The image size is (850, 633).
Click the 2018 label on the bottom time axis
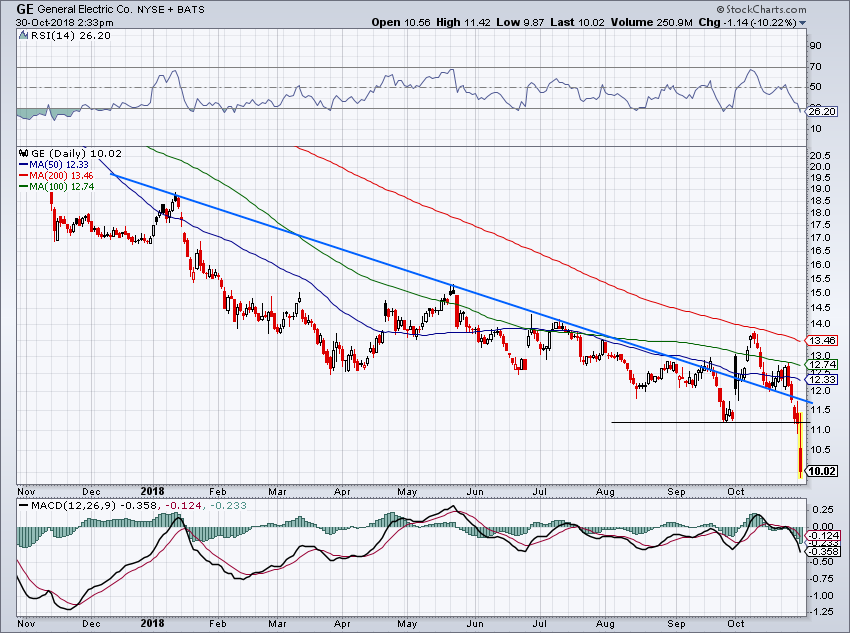click(152, 624)
